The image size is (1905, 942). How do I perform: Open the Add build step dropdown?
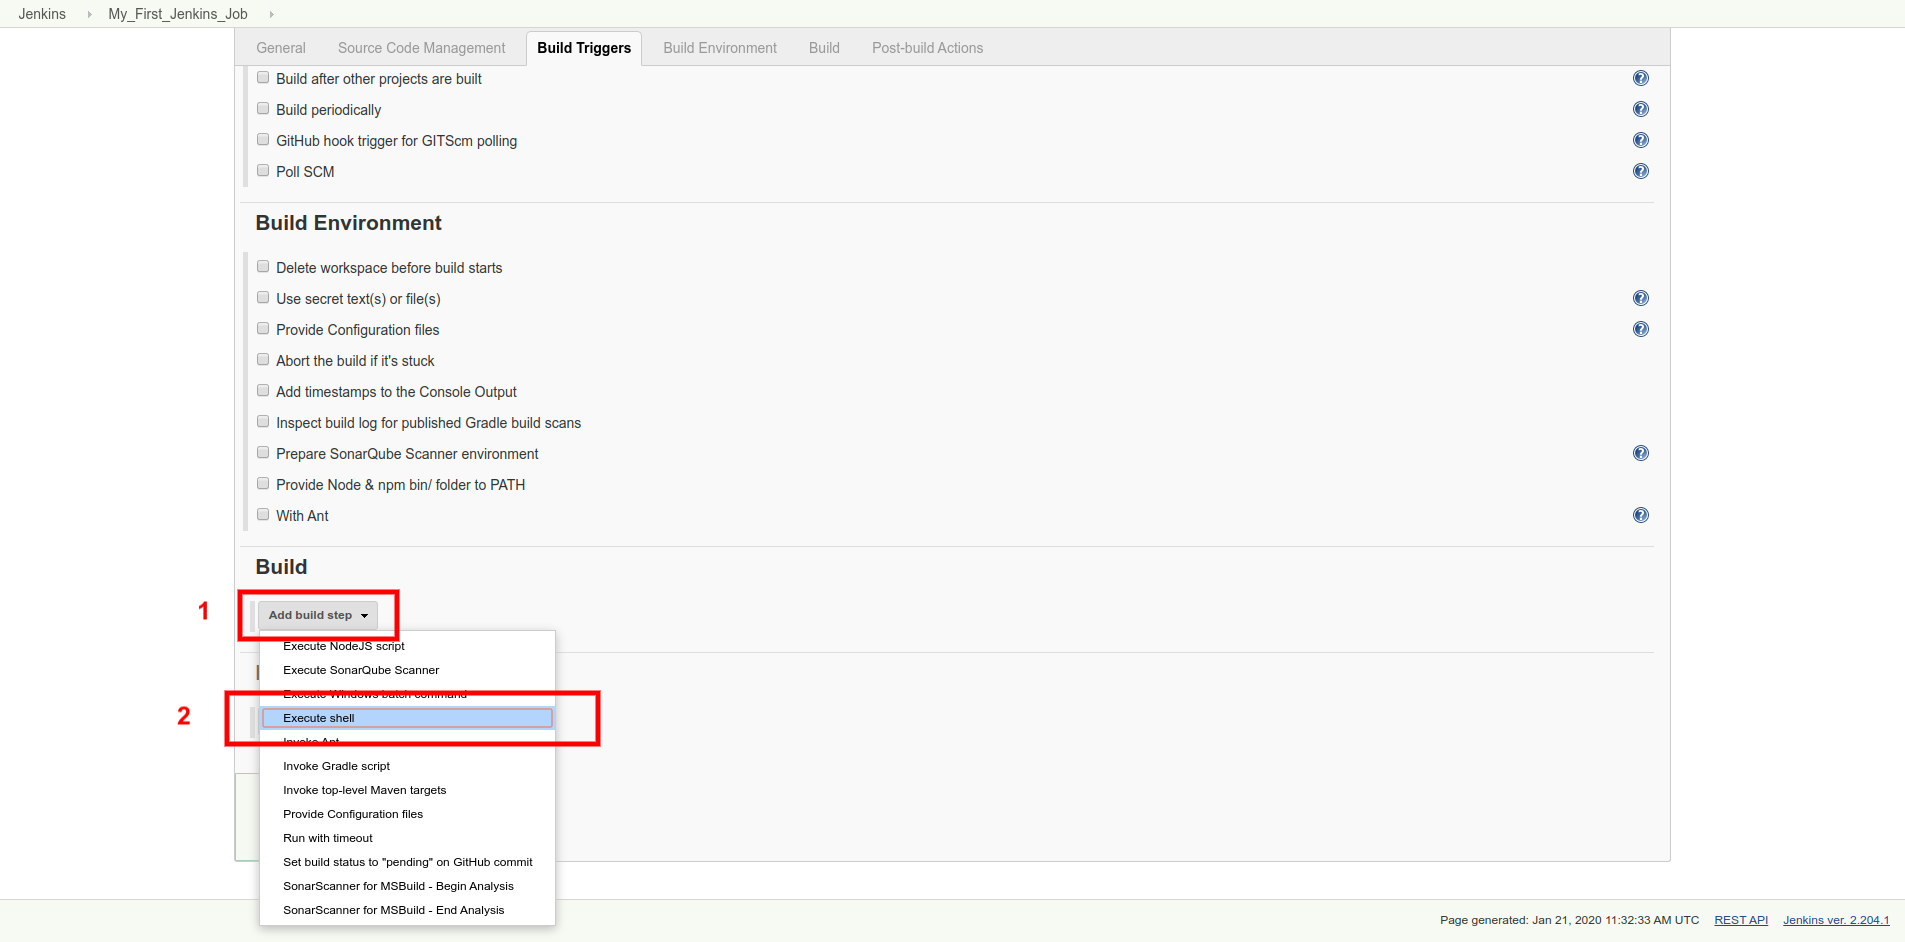(x=318, y=615)
